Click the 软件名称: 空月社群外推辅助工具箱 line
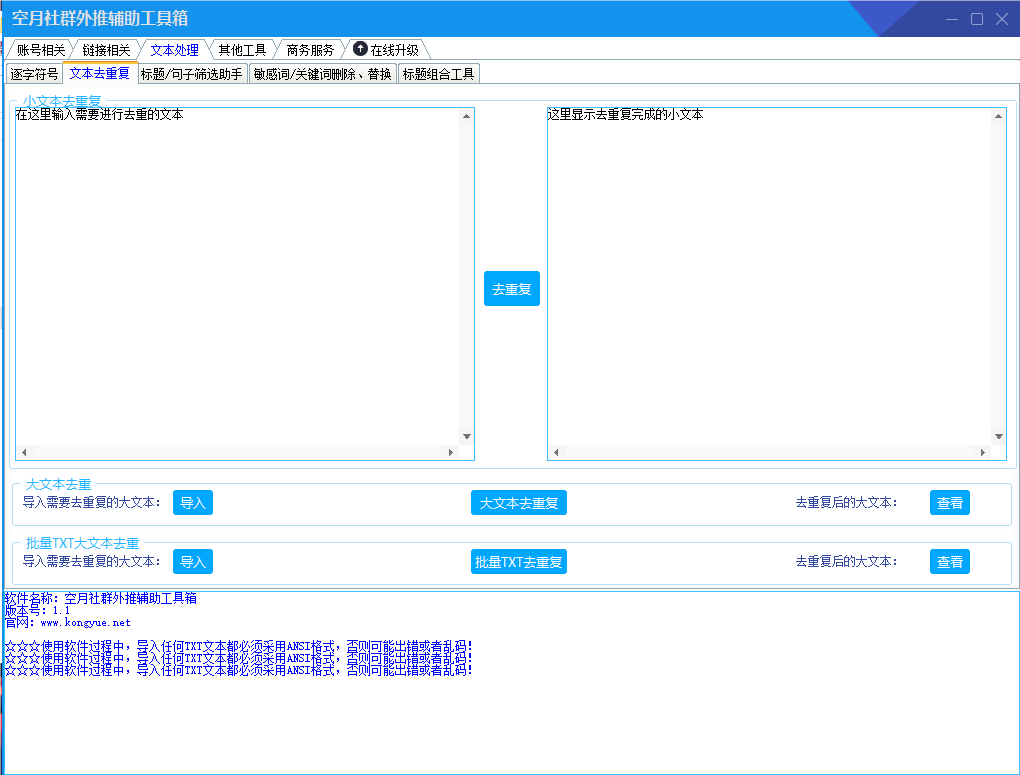This screenshot has height=775, width=1020. pos(101,598)
